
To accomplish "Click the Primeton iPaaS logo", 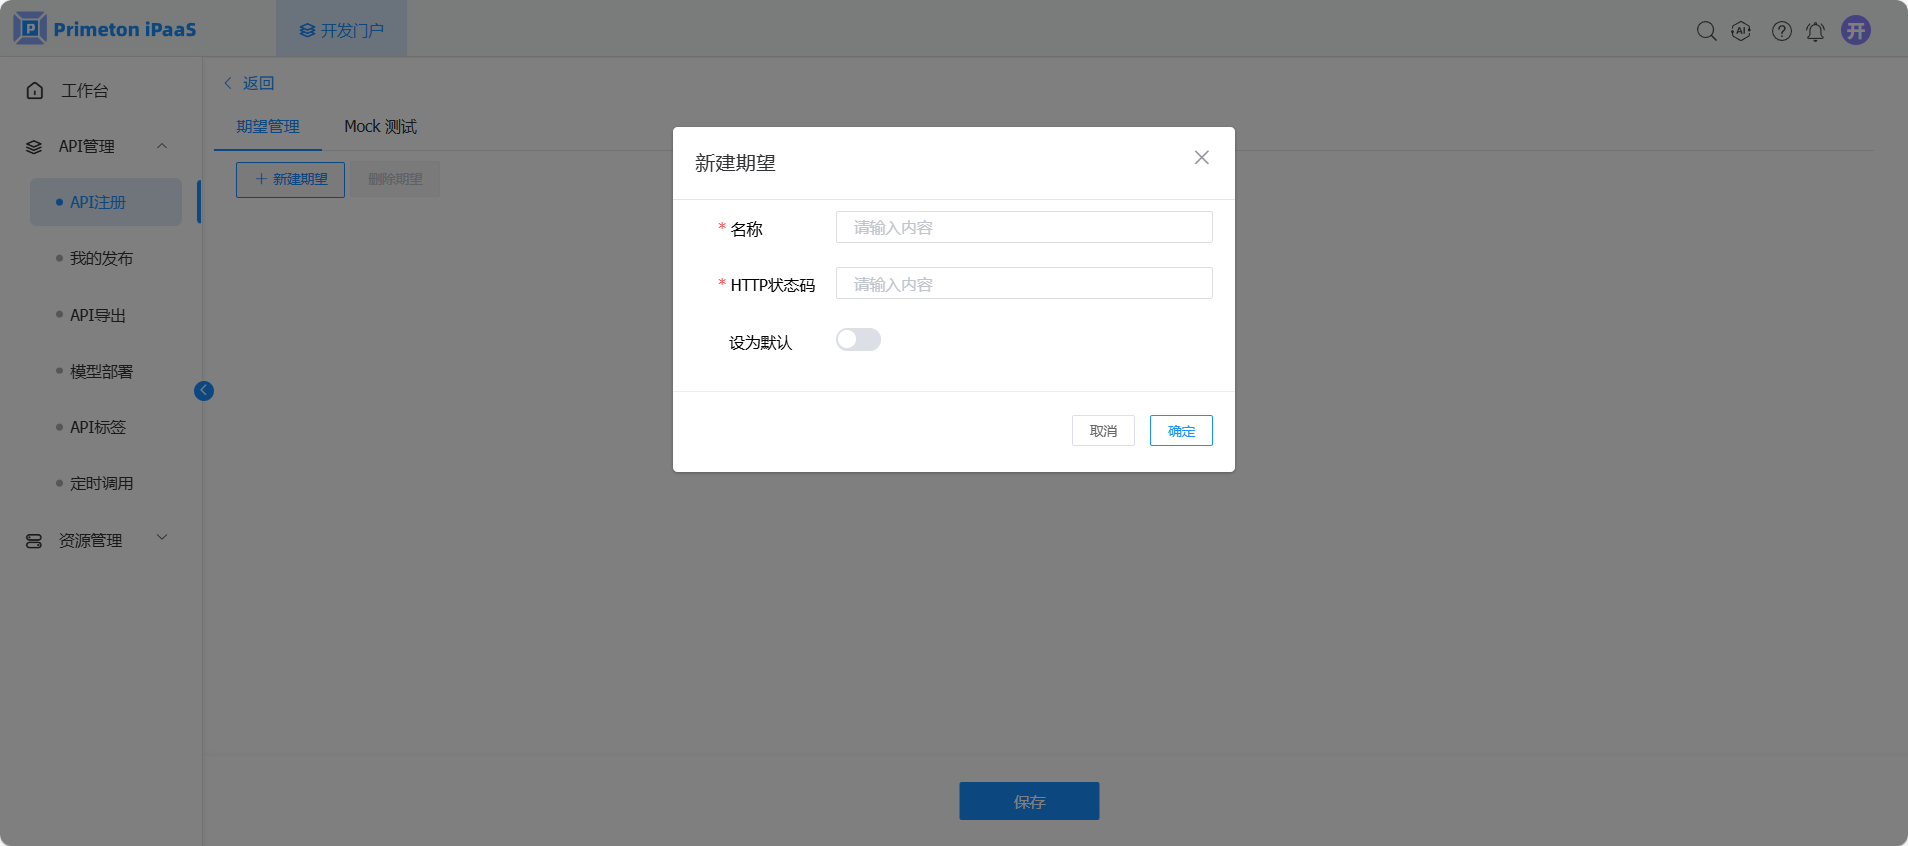I will (105, 29).
